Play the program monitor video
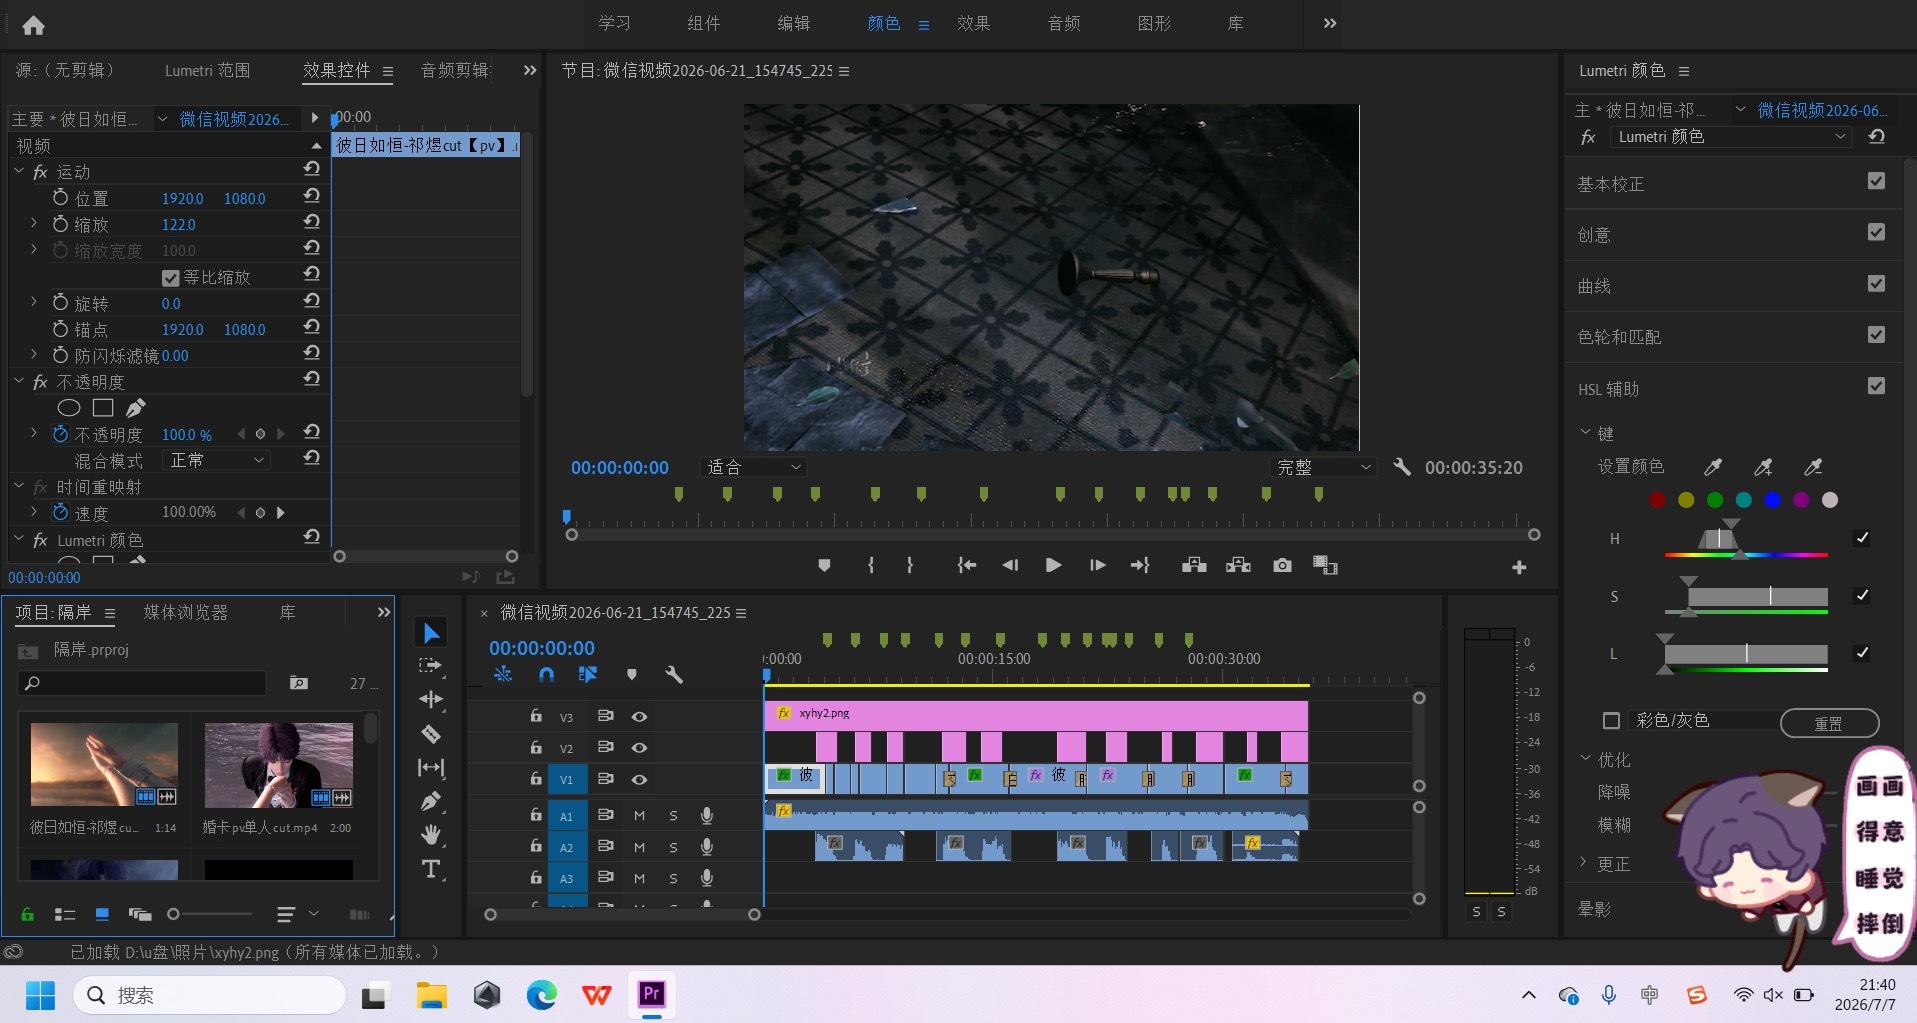Viewport: 1917px width, 1023px height. click(1053, 565)
